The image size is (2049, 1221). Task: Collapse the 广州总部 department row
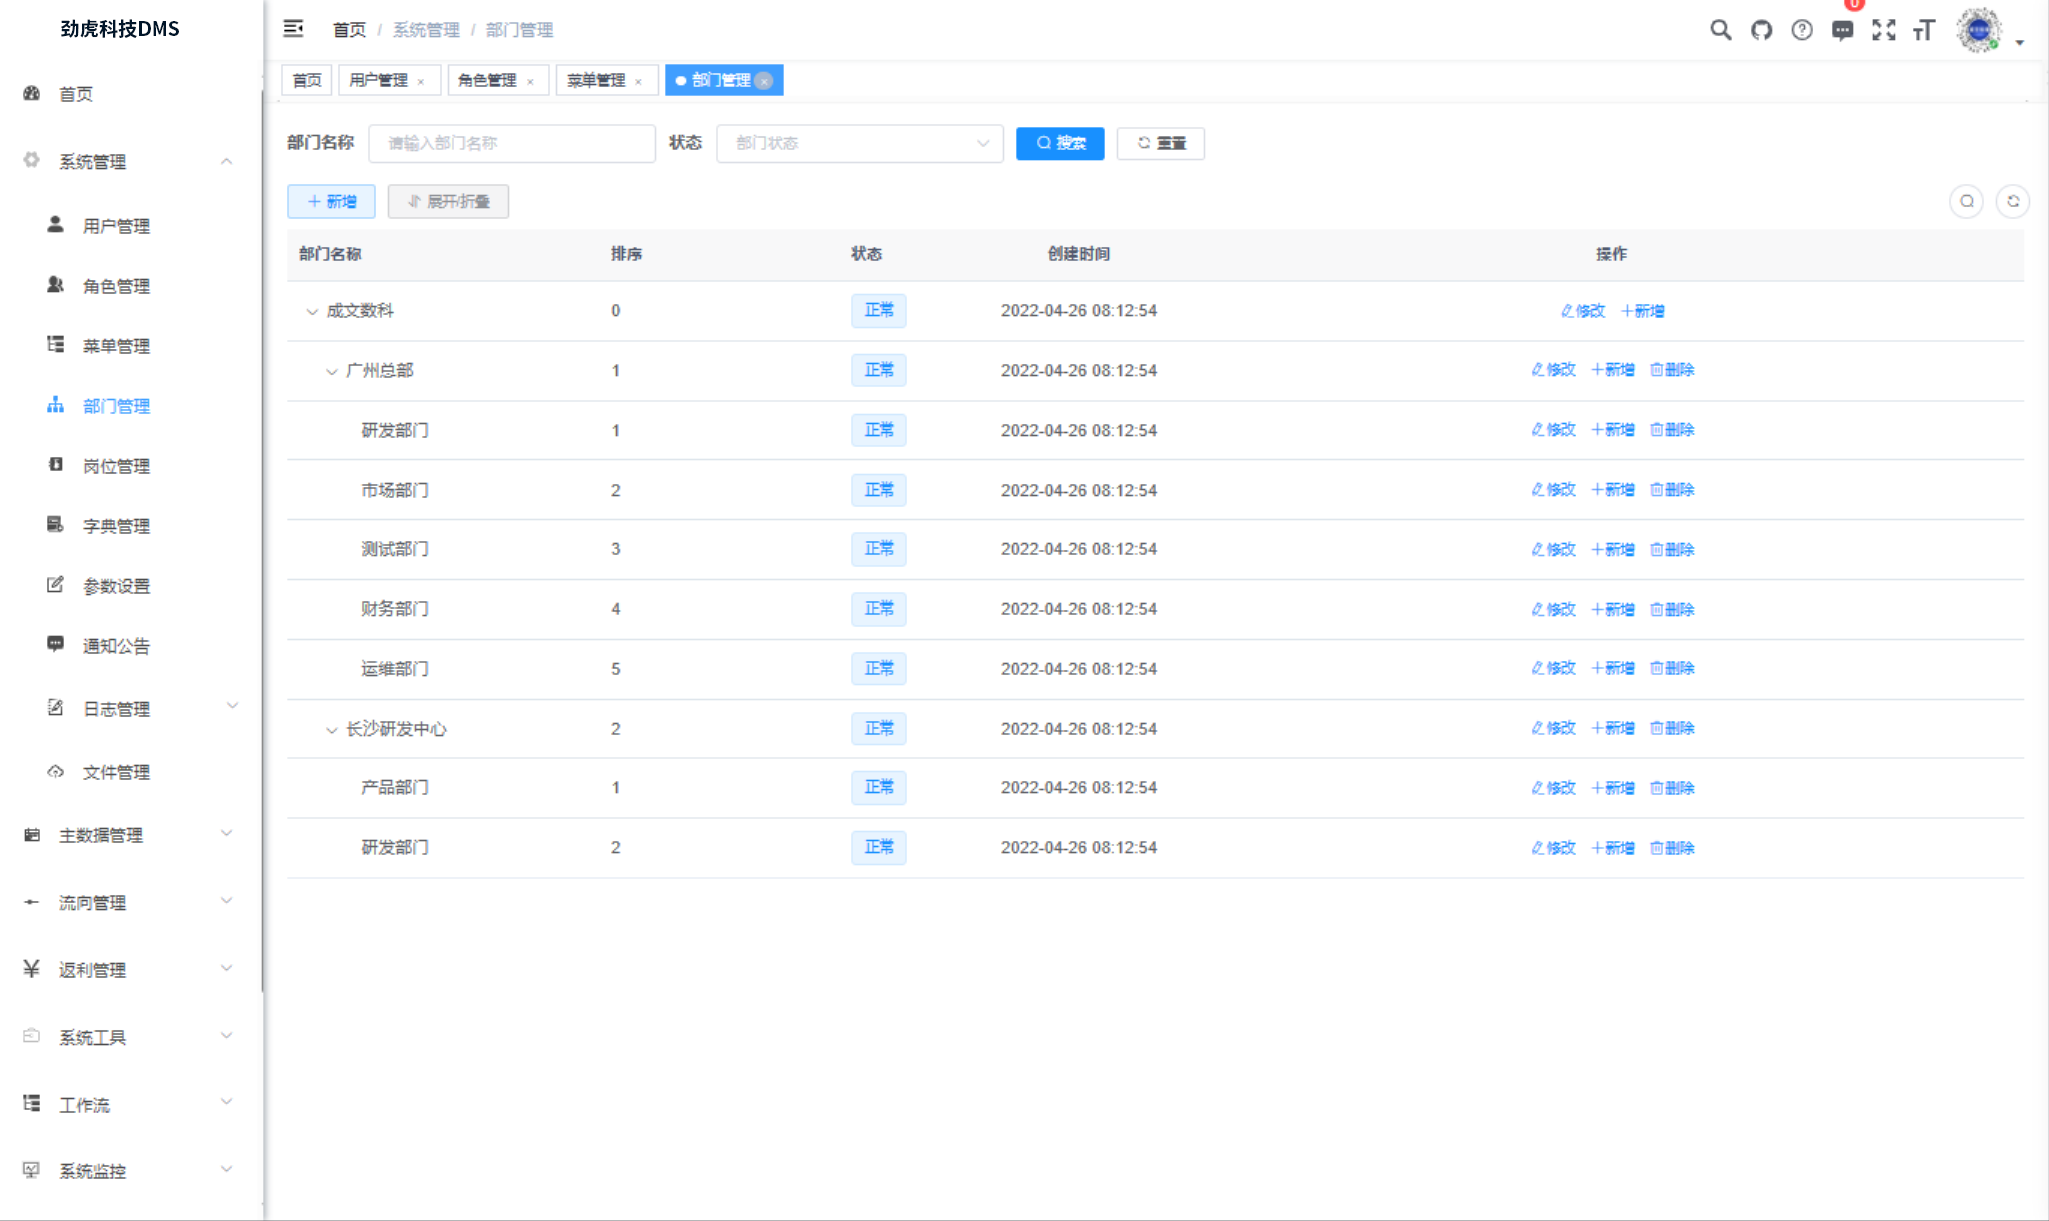coord(331,371)
